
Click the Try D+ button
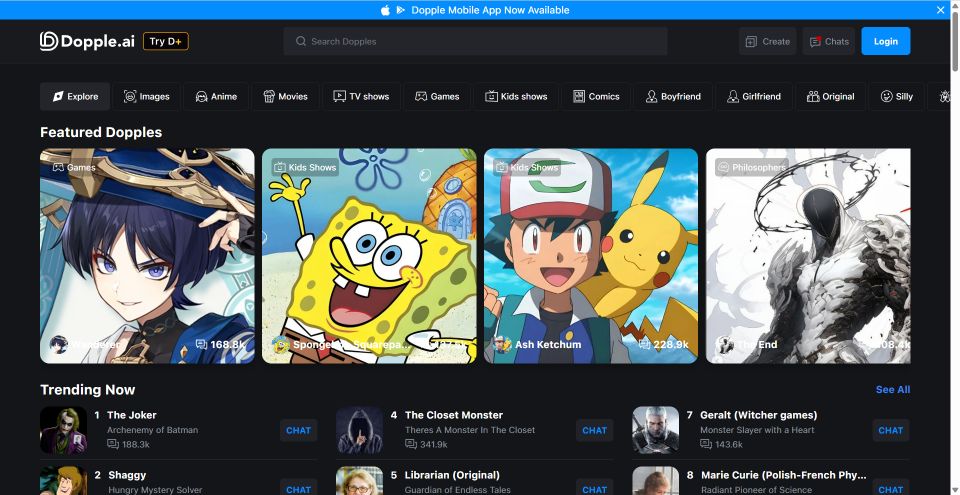coord(165,41)
